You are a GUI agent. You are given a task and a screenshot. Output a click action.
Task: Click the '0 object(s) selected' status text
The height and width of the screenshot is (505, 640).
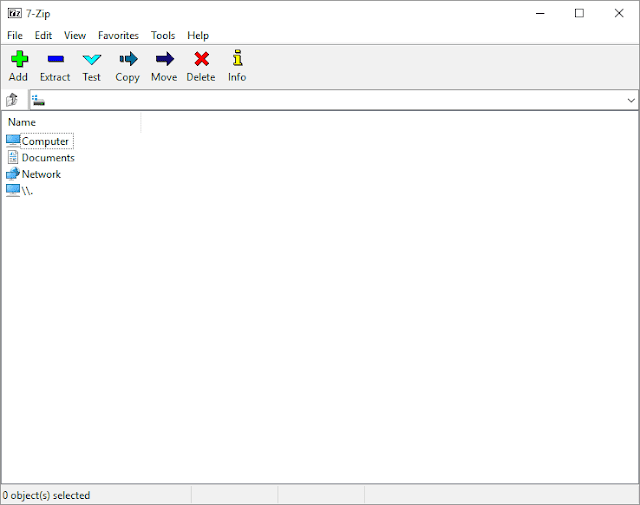click(x=46, y=495)
